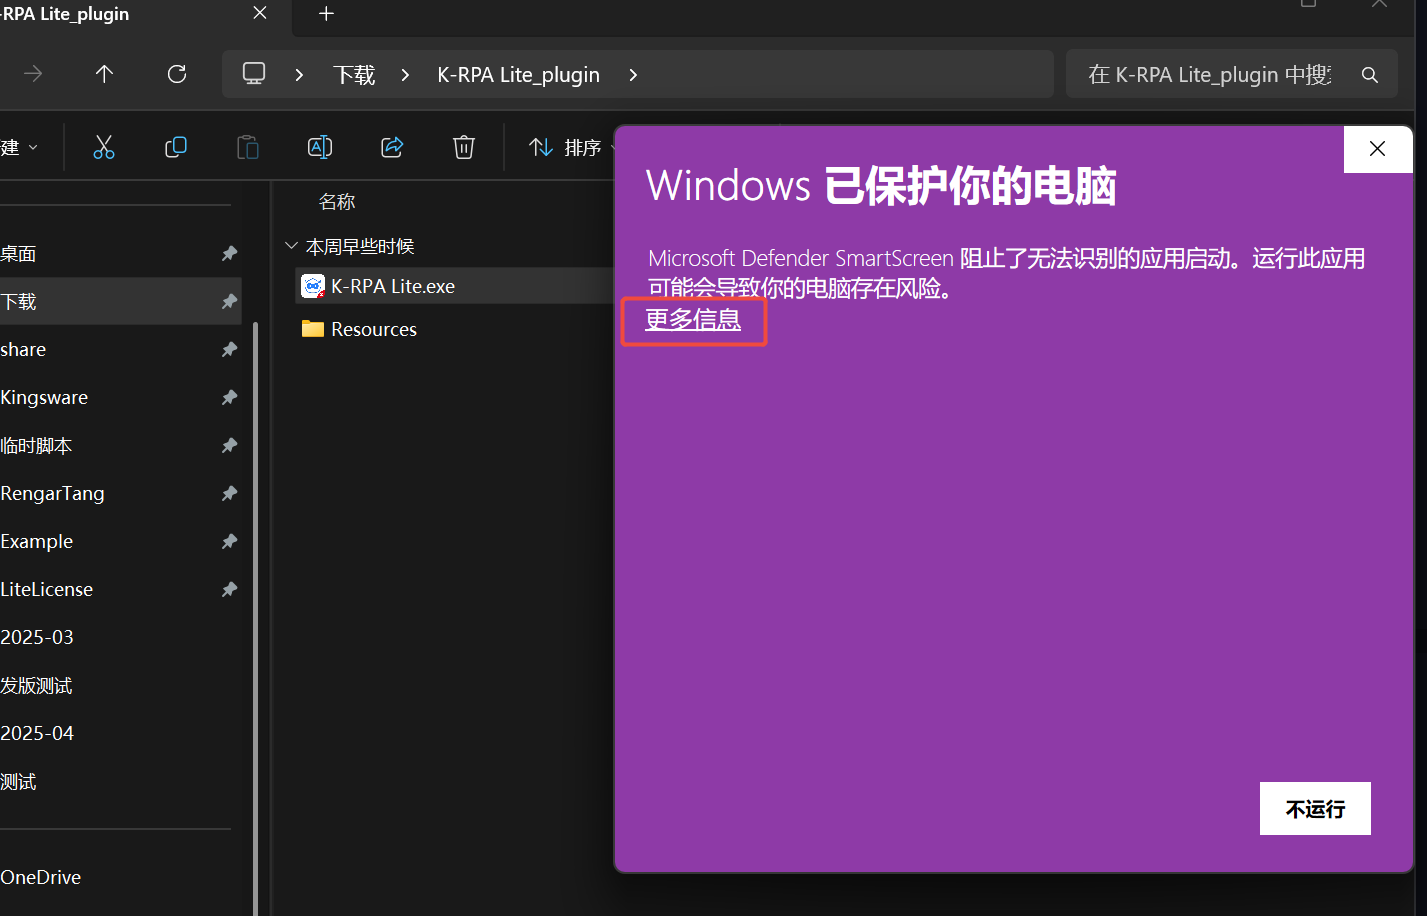Open the Sort (排序) menu
1427x916 pixels.
(570, 148)
